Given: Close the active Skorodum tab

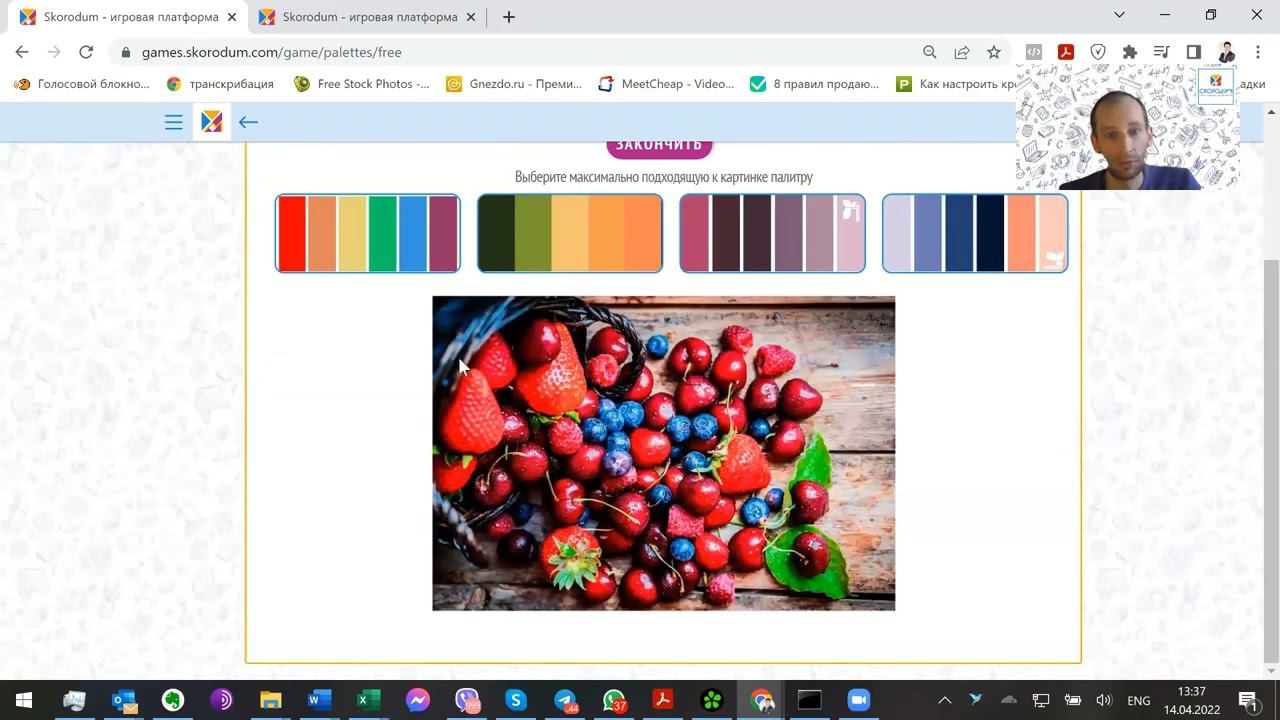Looking at the screenshot, I should pyautogui.click(x=231, y=17).
